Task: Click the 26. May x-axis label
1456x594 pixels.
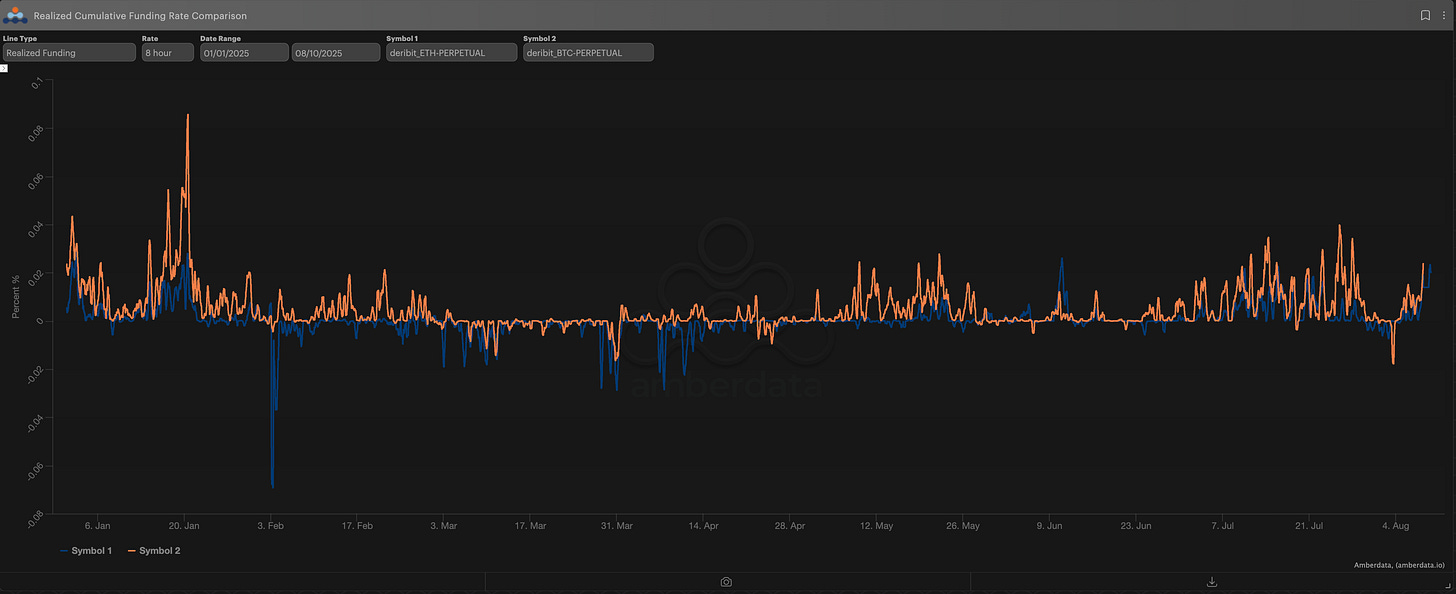Action: (x=963, y=525)
